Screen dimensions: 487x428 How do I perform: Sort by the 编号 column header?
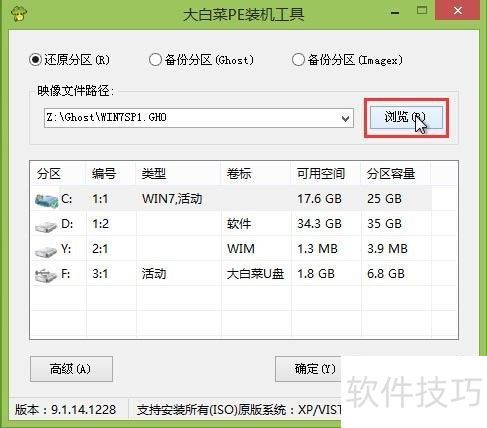(x=104, y=174)
